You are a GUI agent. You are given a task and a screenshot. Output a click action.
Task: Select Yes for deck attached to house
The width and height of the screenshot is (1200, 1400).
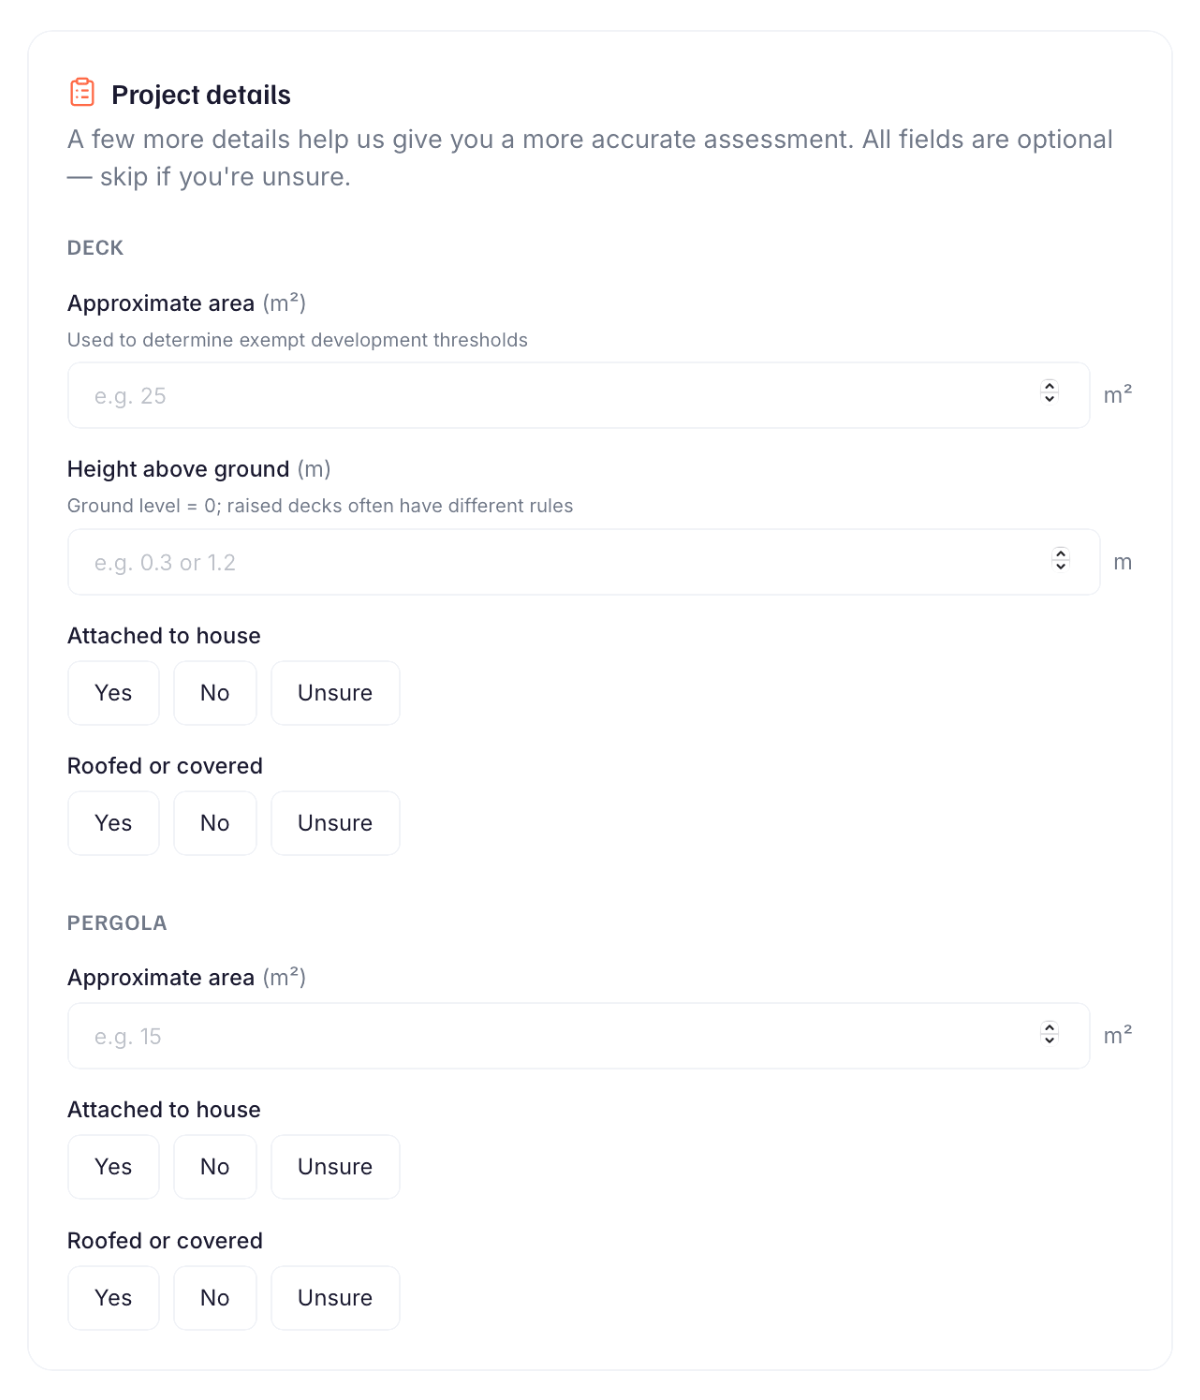click(113, 692)
